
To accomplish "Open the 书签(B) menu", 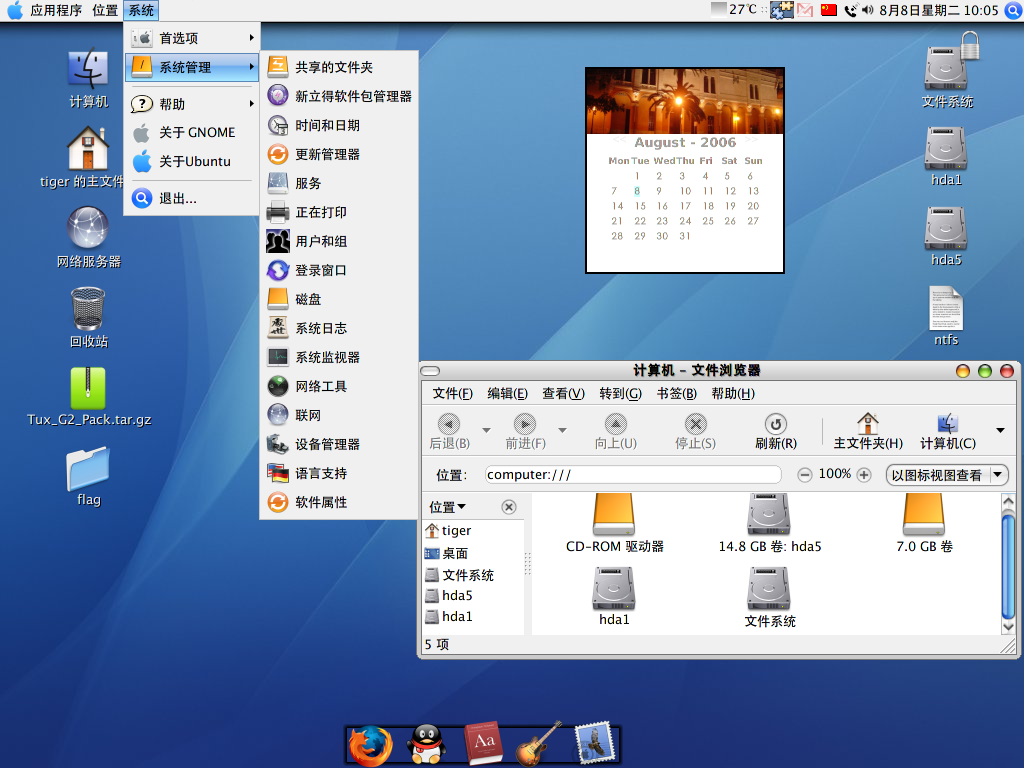I will [x=677, y=393].
